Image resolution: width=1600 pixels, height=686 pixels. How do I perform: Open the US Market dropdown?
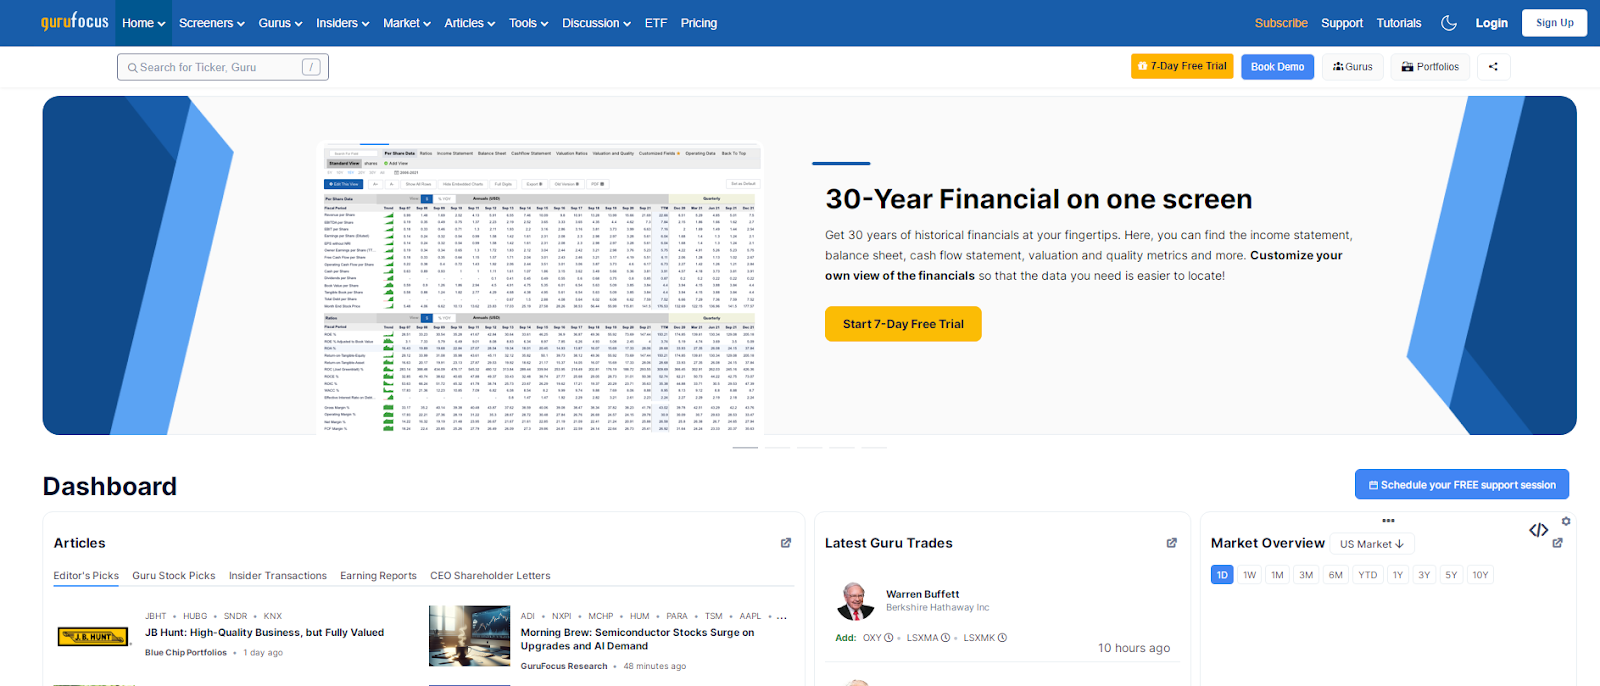click(x=1372, y=544)
